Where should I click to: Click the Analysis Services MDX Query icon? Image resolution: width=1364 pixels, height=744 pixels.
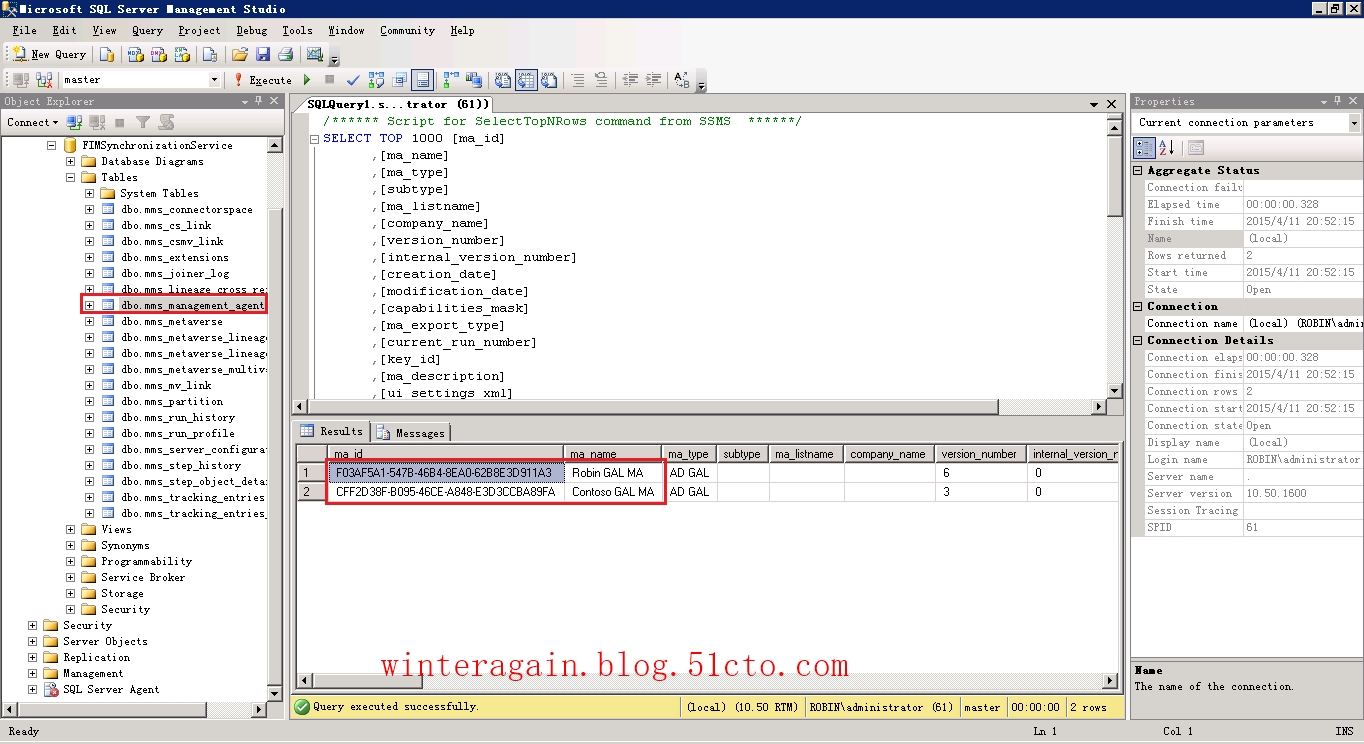134,54
